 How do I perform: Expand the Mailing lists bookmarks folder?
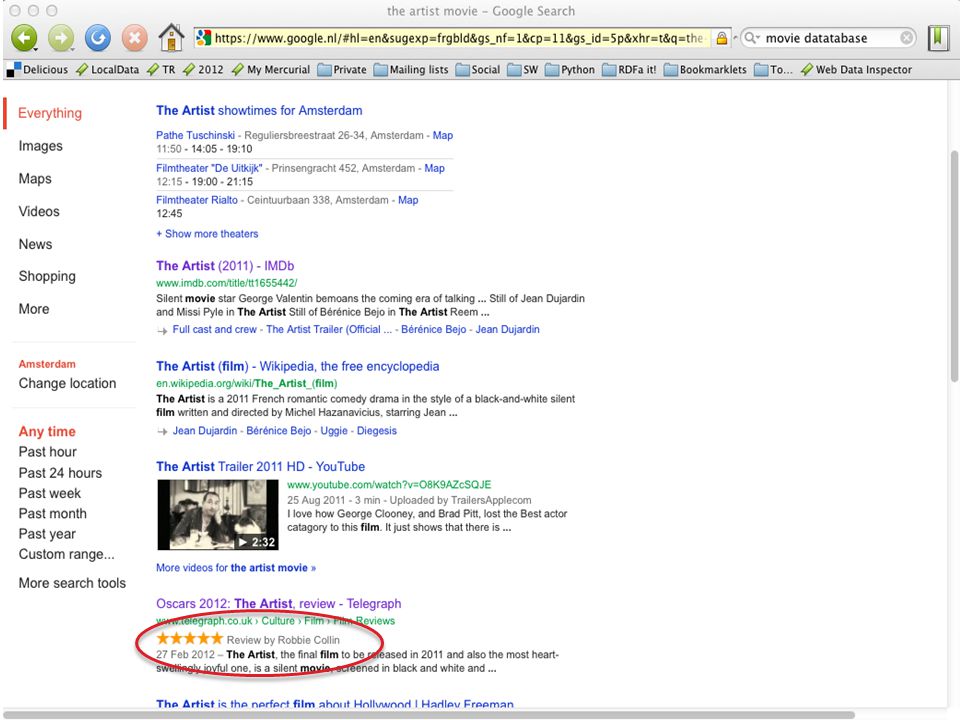pos(411,70)
